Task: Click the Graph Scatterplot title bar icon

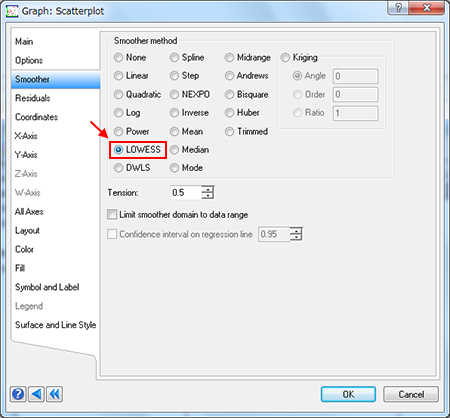Action: point(12,11)
